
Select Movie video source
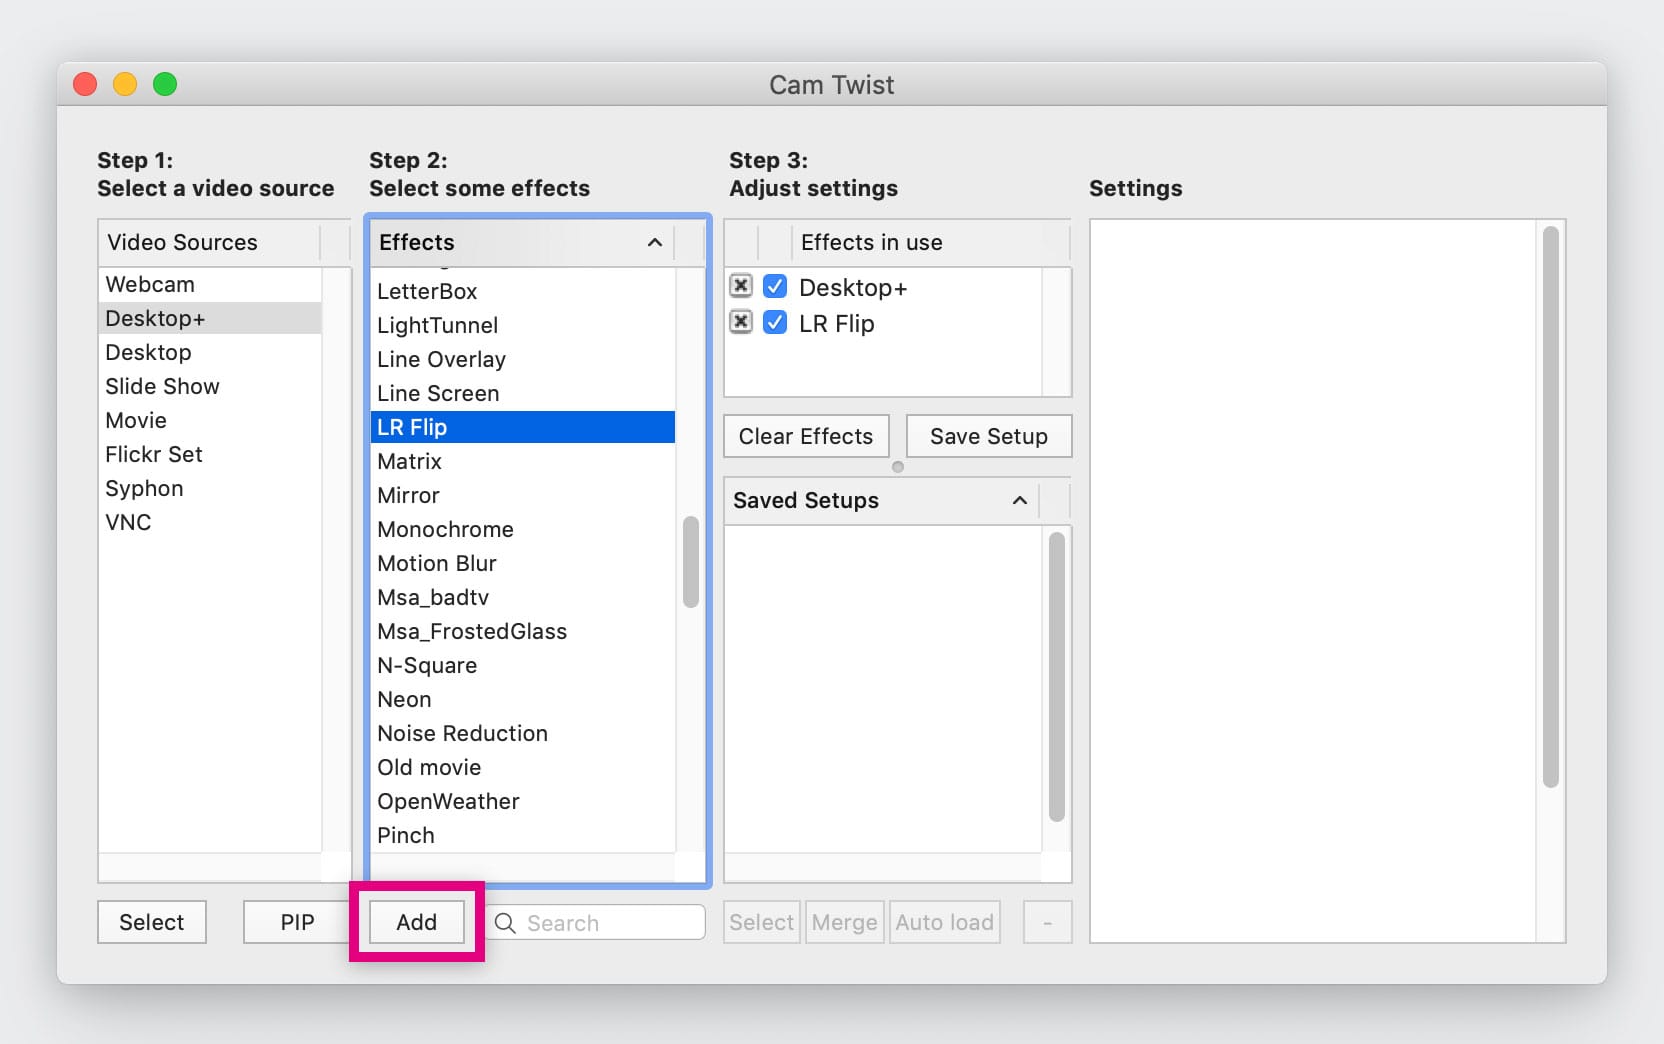pos(209,420)
